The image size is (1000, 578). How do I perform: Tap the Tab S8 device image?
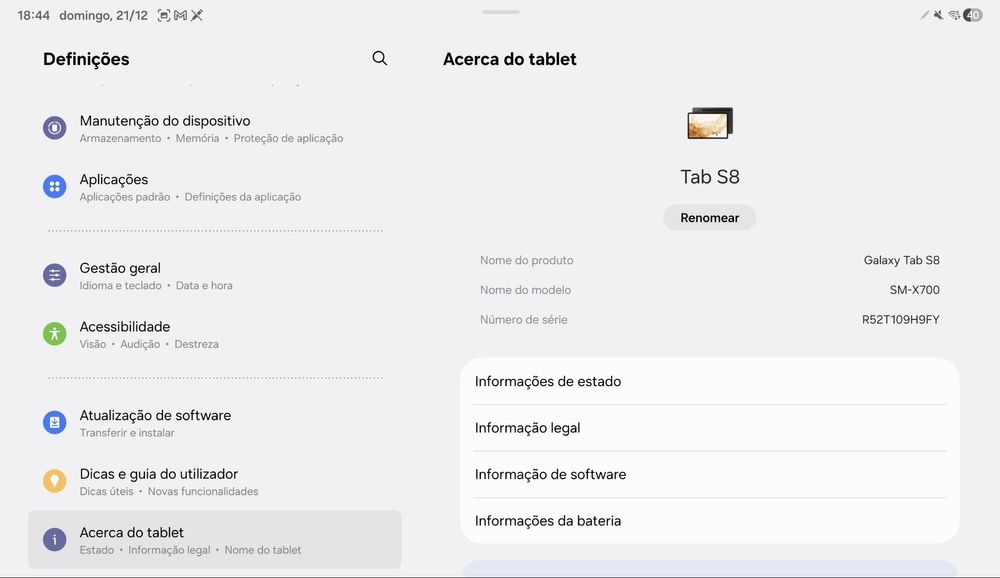coord(710,123)
